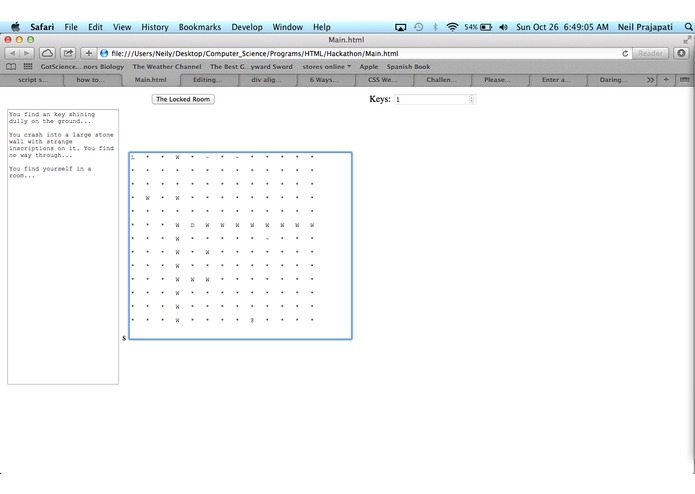Click the Safari back arrow
Screen dimensions: 695x494
pos(12,53)
